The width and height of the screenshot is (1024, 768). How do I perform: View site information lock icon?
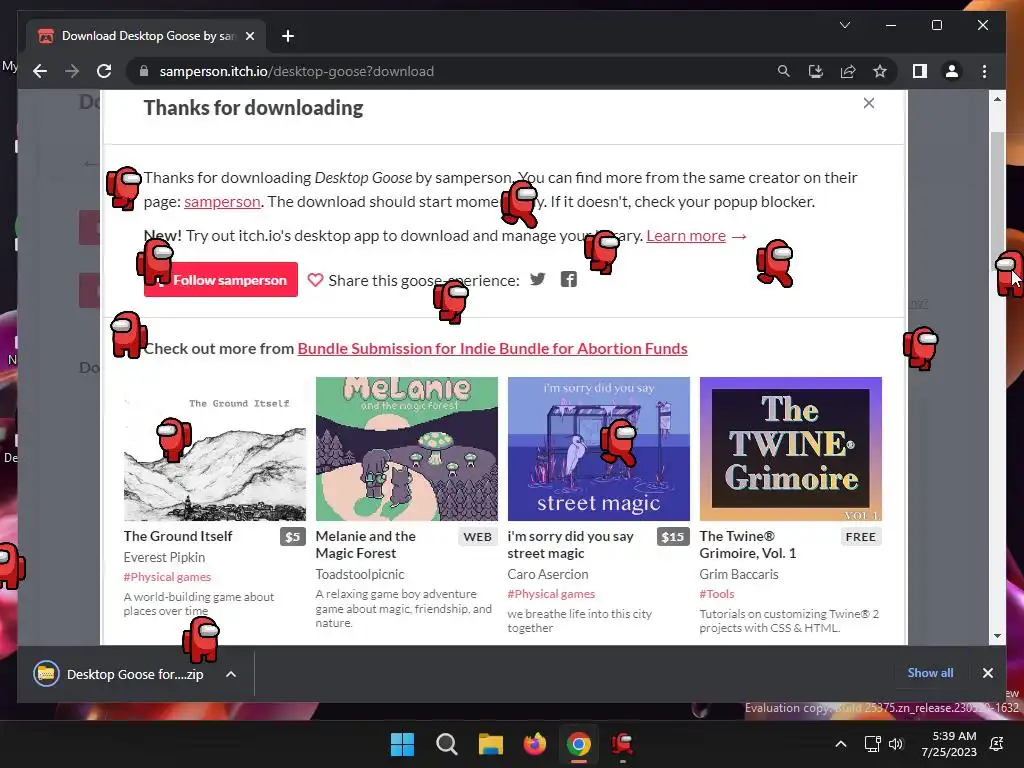[x=144, y=71]
